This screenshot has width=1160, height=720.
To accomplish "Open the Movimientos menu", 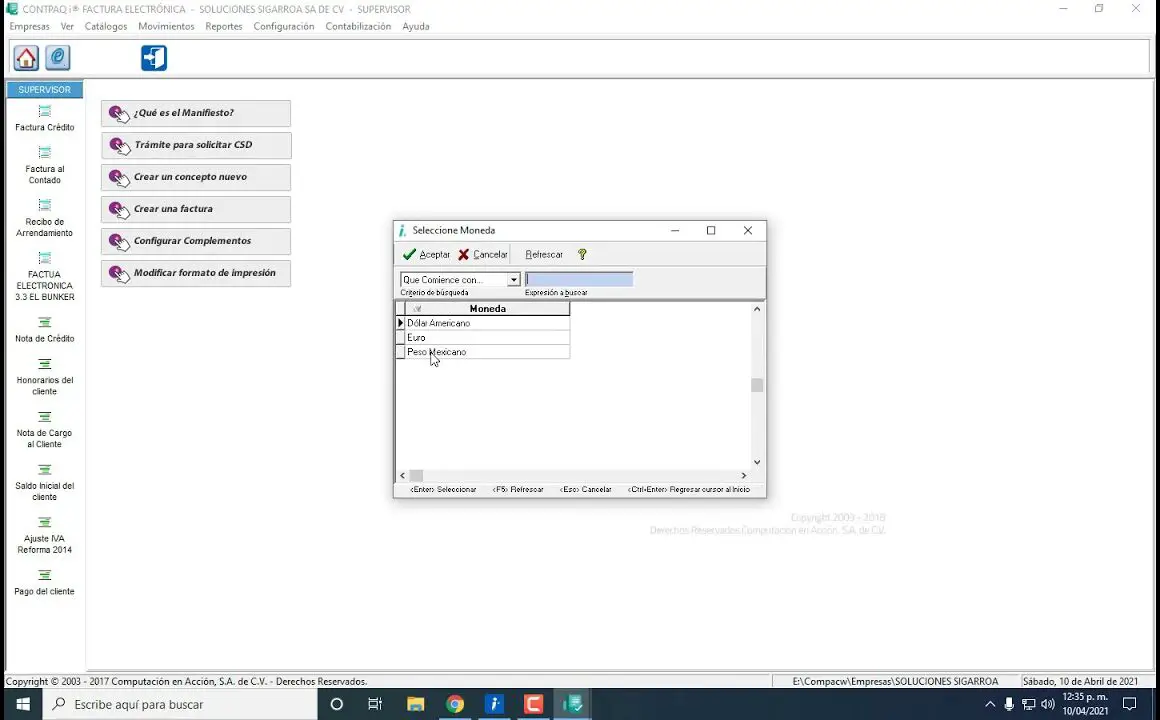I will (166, 27).
